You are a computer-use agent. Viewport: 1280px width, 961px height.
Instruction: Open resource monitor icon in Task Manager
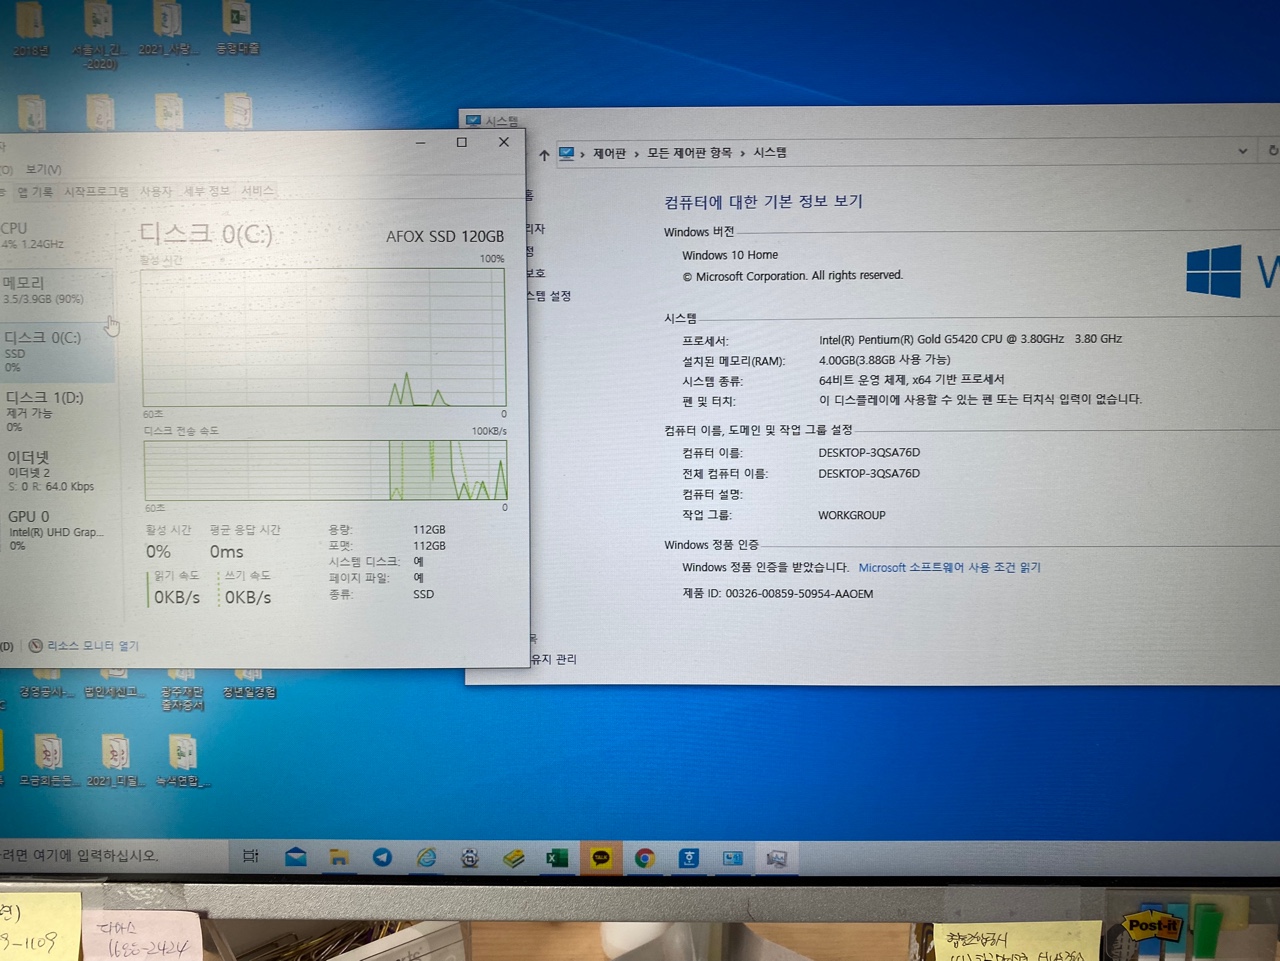[x=36, y=646]
